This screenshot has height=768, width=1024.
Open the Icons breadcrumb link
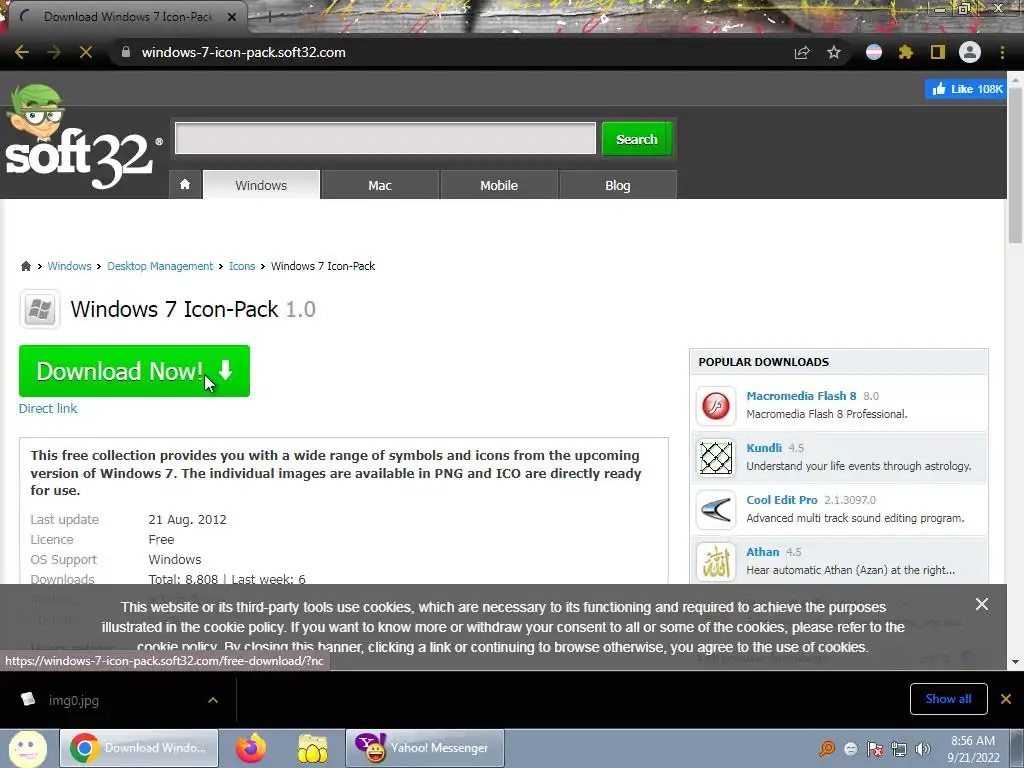242,266
